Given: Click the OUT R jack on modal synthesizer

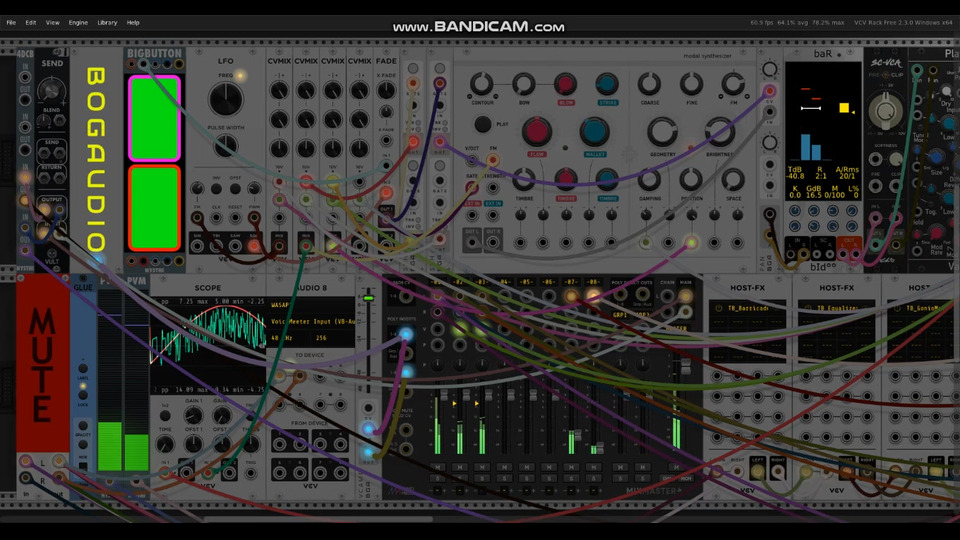Looking at the screenshot, I should click(x=493, y=242).
